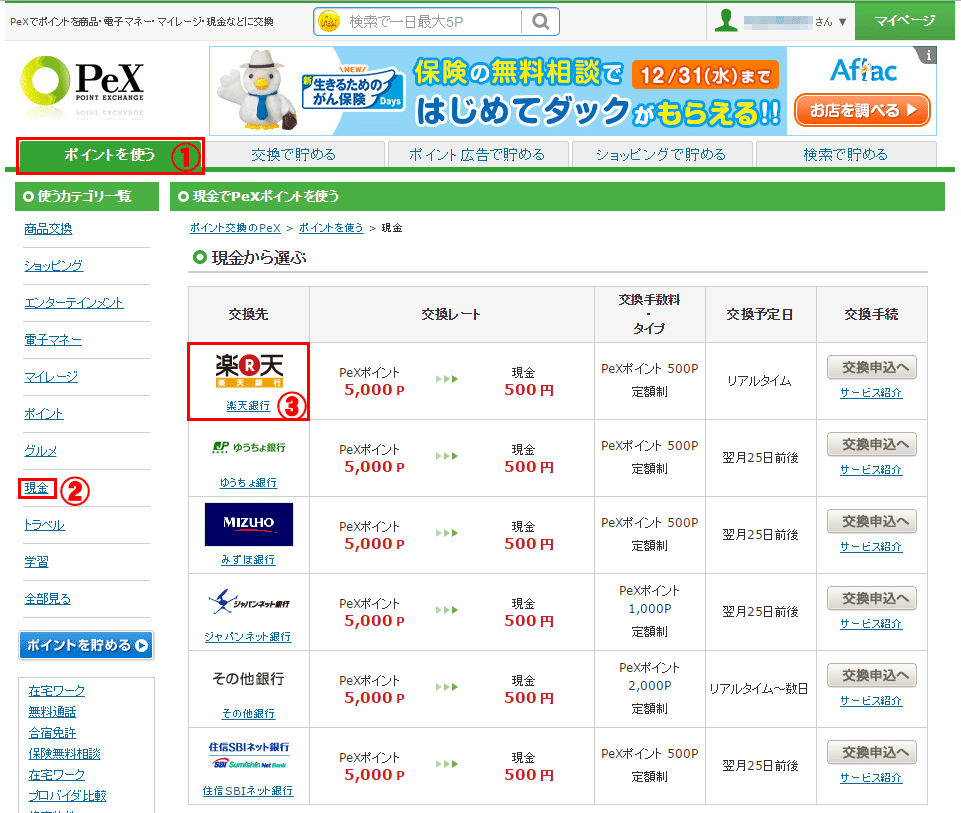Open ポイント category link in sidebar
Screen dimensions: 961x813
tap(44, 414)
